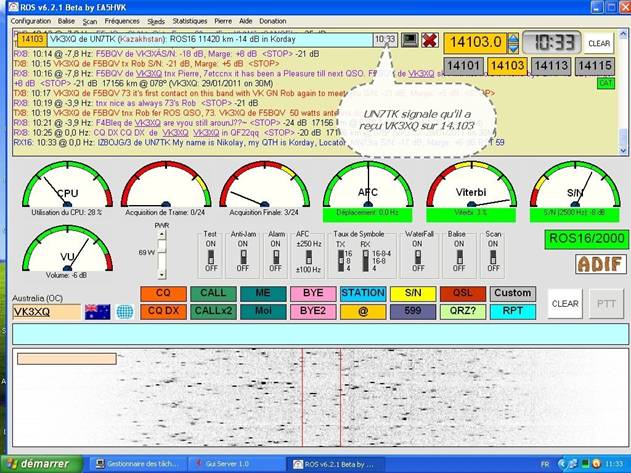Open the globe icon next to the flag
631x473 pixels.
pyautogui.click(x=125, y=312)
